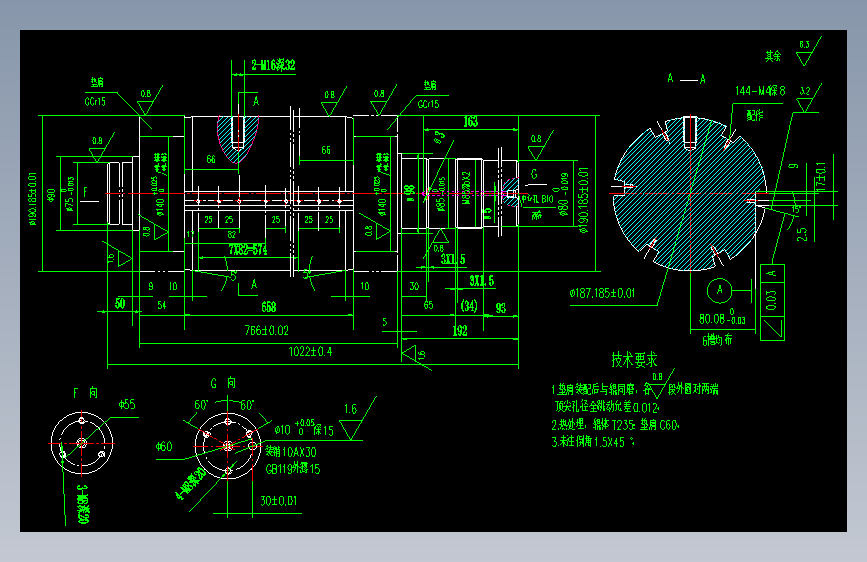Image resolution: width=867 pixels, height=562 pixels.
Task: Click the 'G 向' view label
Action: (223, 383)
